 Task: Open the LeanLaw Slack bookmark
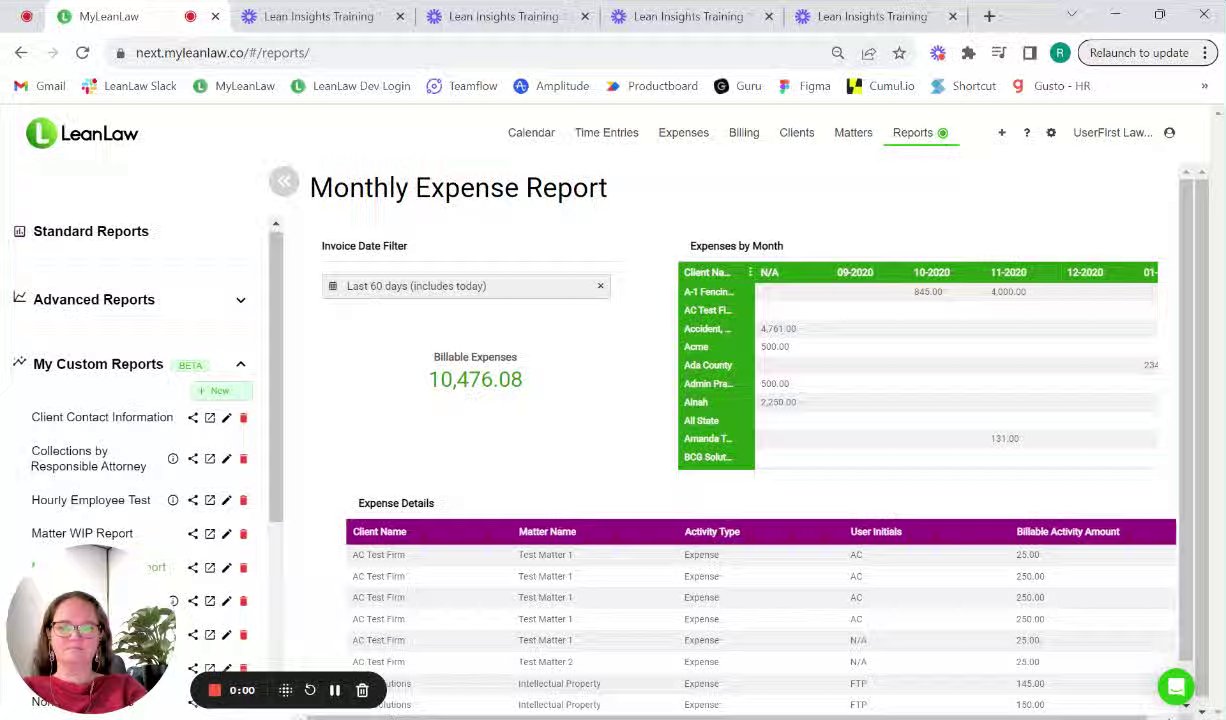[x=128, y=86]
